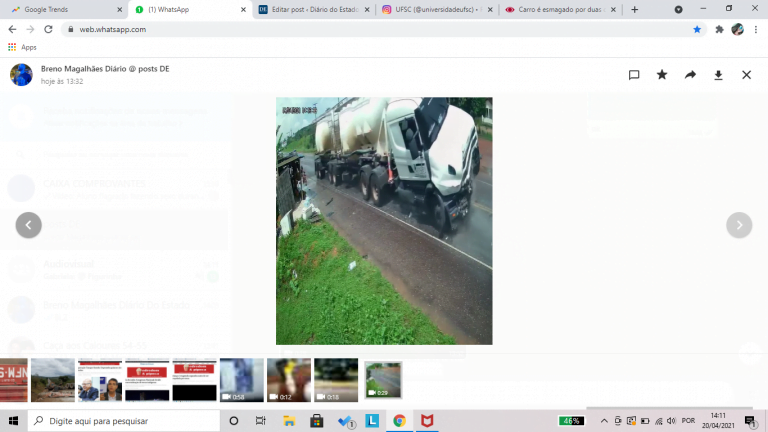Switch to the Editar post Diário do Estado tab
Screen dimensions: 768x432
[313, 9]
